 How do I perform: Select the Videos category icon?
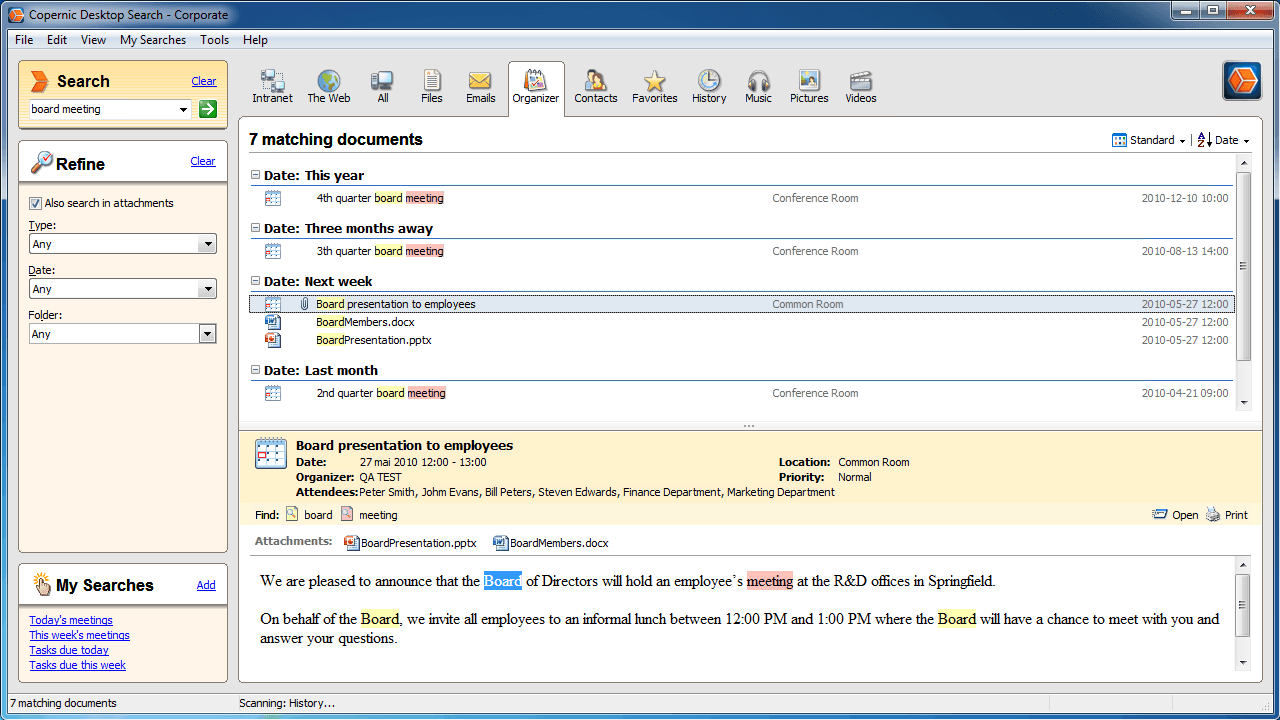coord(860,87)
